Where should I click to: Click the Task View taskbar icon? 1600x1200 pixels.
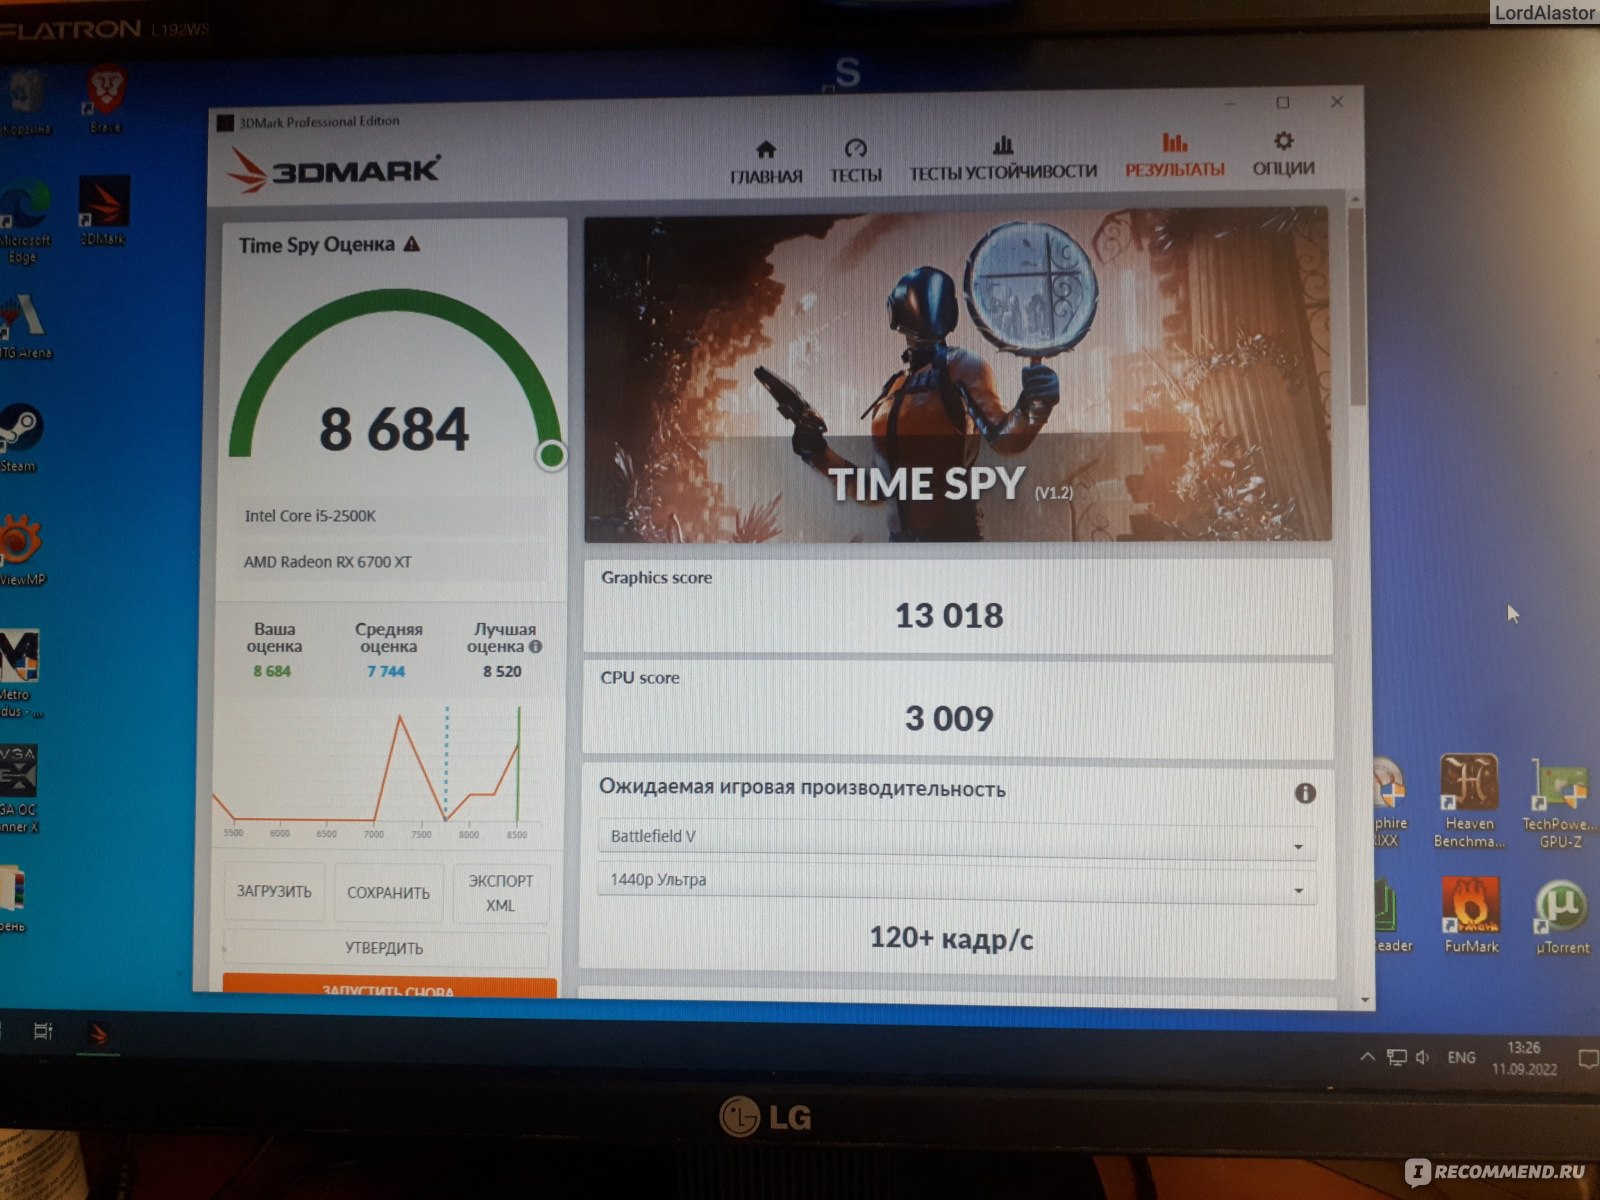(x=42, y=1031)
